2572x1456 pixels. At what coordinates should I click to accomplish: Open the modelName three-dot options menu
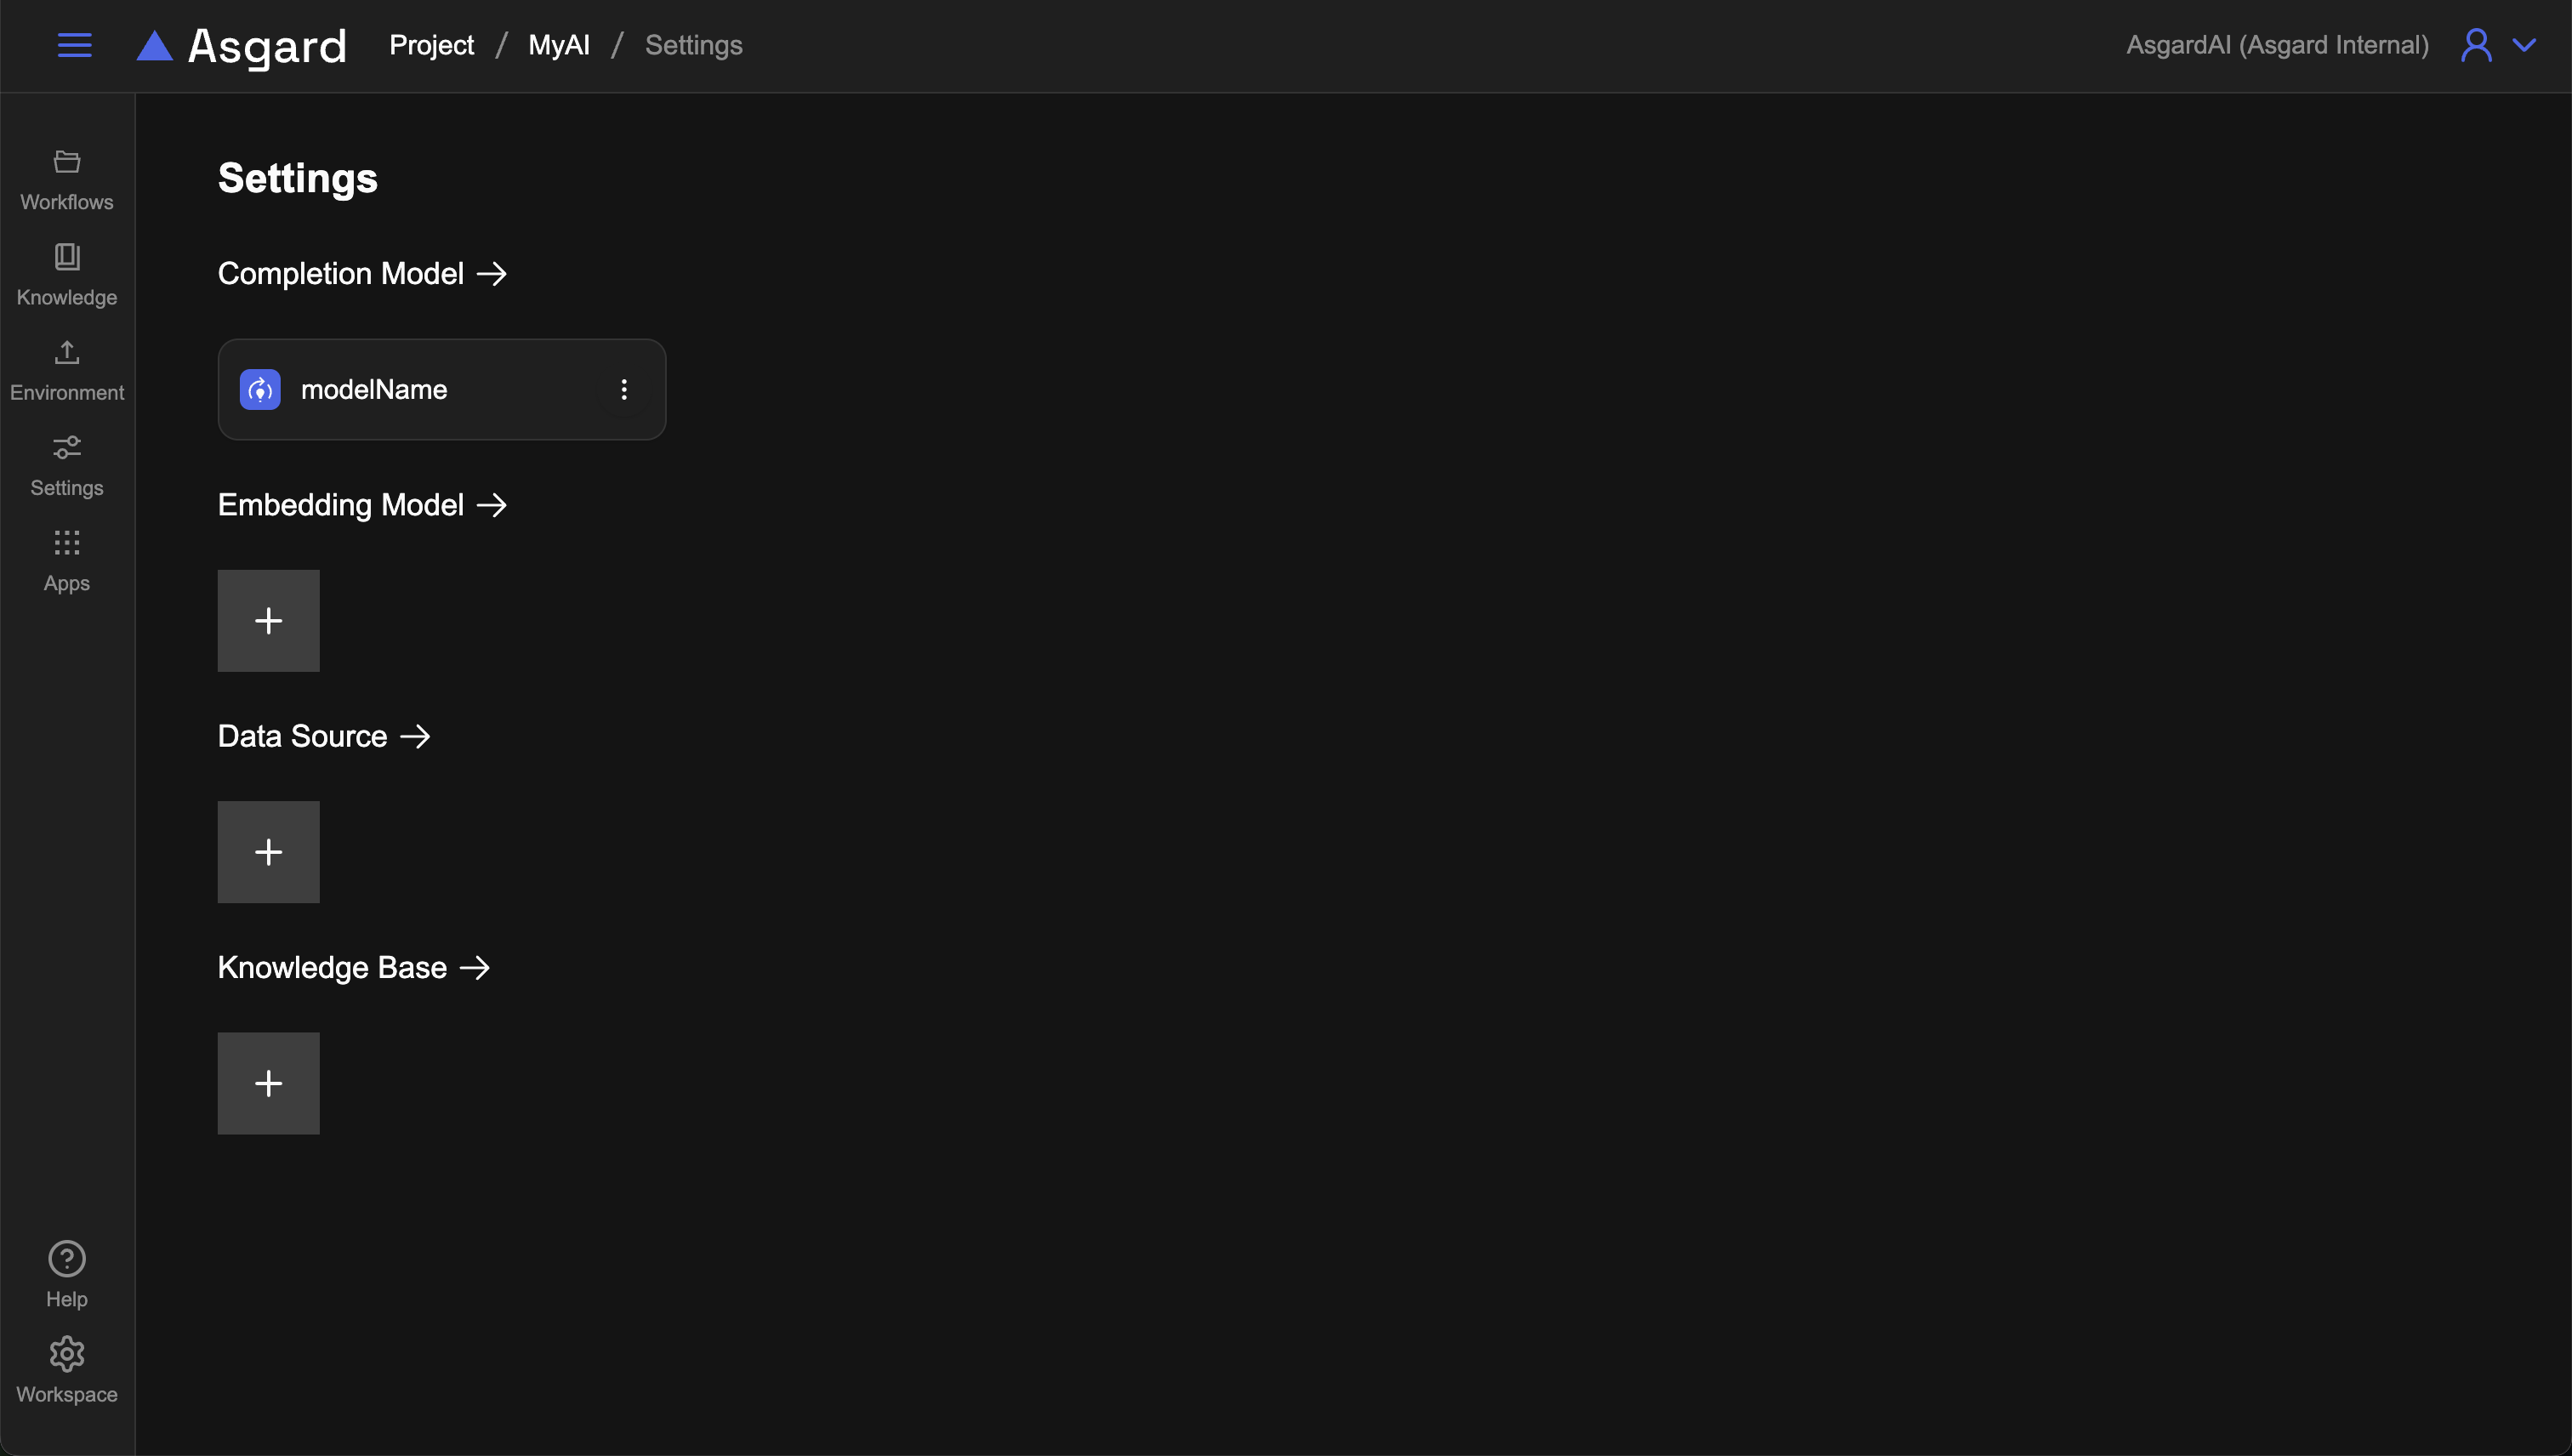point(624,390)
